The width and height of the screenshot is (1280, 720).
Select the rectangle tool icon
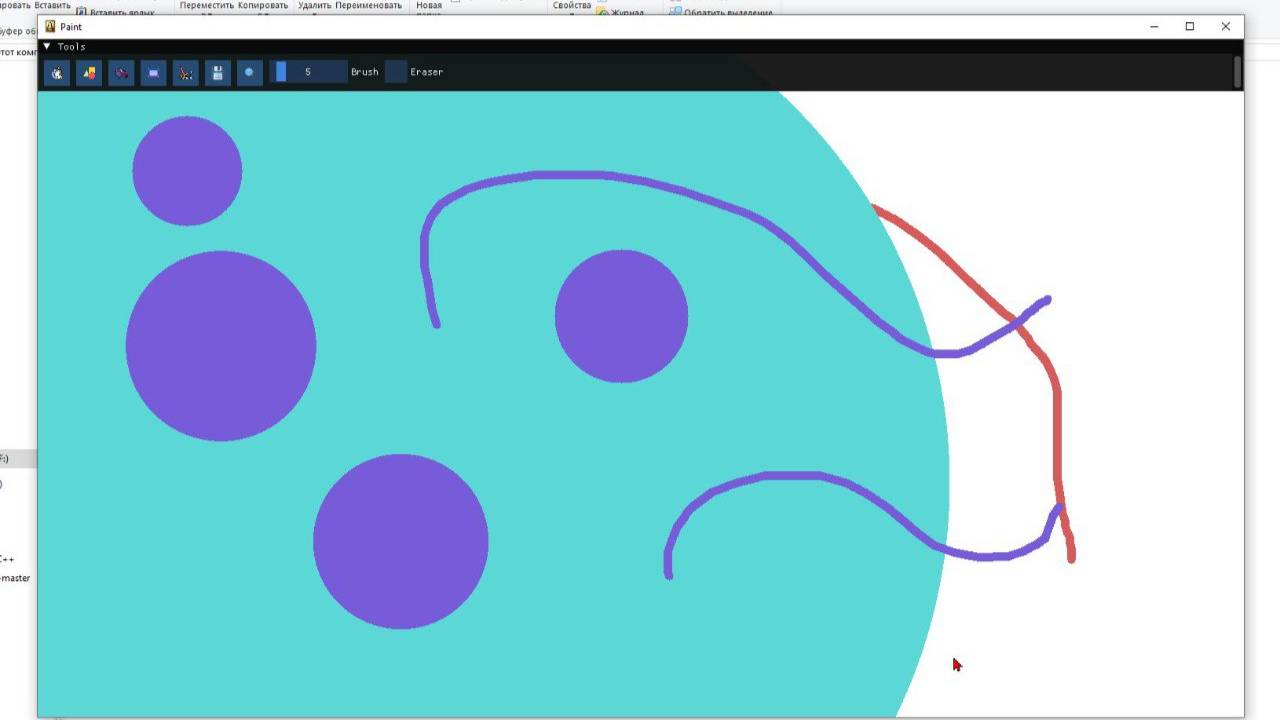tap(153, 72)
